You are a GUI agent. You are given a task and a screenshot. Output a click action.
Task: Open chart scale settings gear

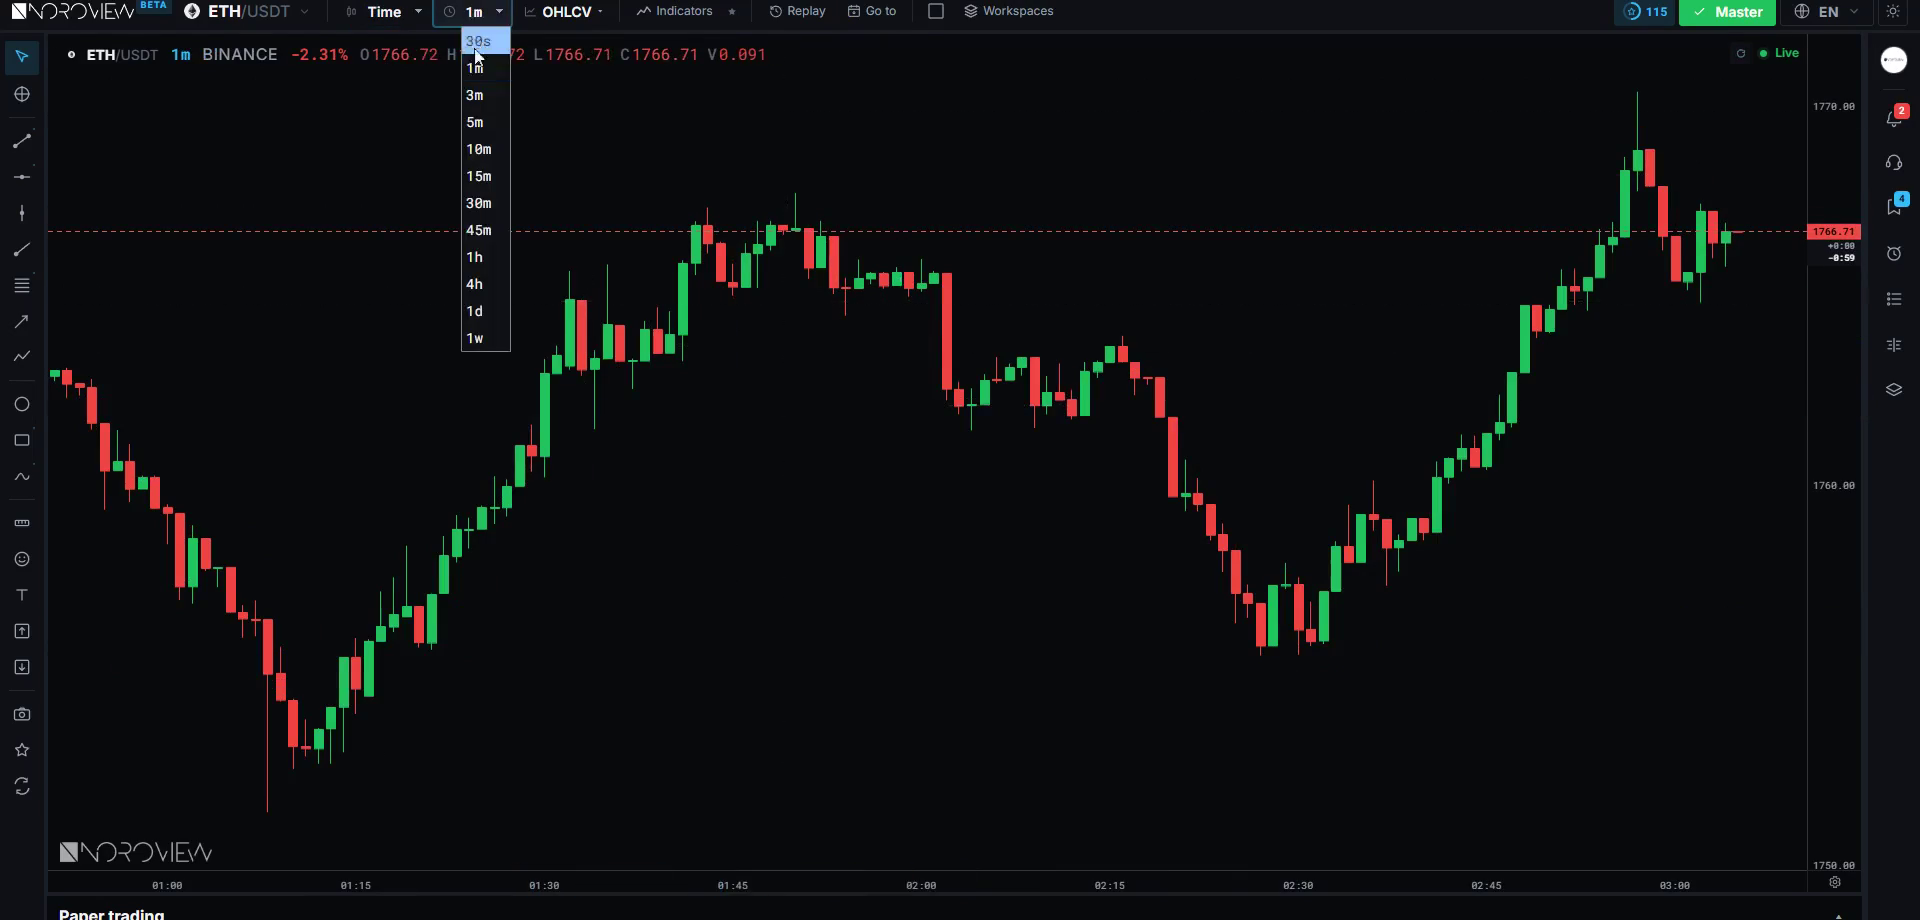click(1835, 882)
